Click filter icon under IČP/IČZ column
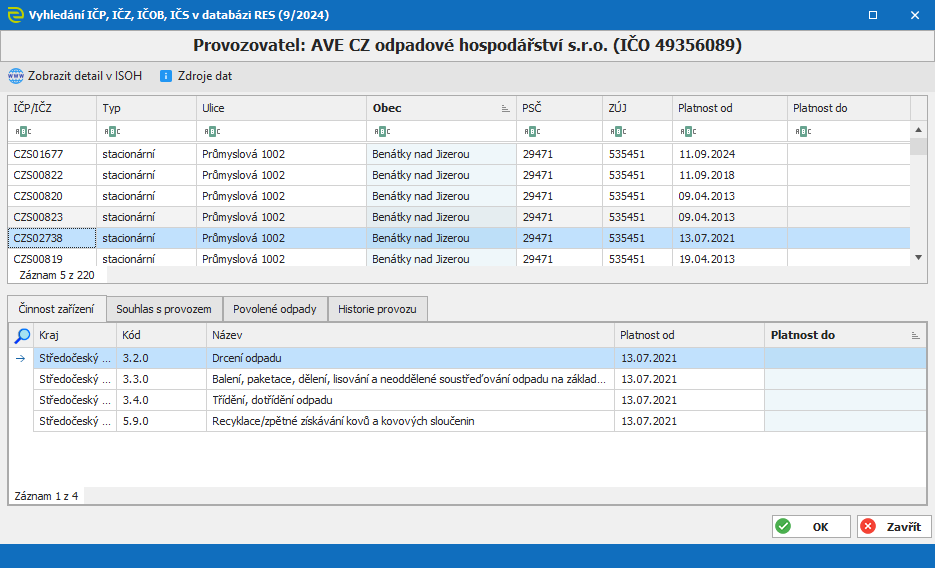The width and height of the screenshot is (935, 568). tap(23, 131)
